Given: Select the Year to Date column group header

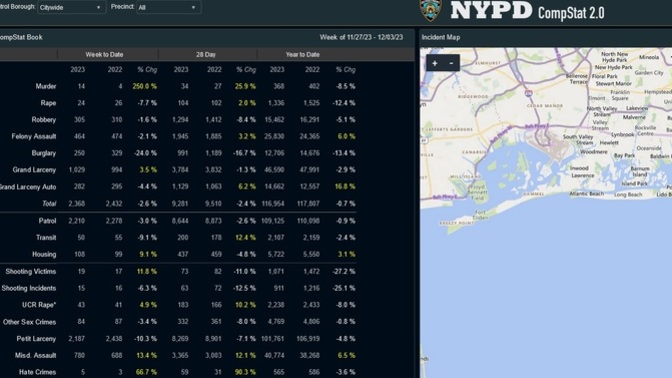Looking at the screenshot, I should [x=303, y=54].
